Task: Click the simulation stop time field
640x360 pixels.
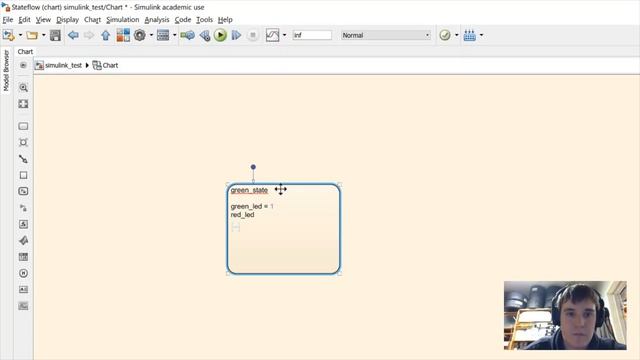Action: pyautogui.click(x=312, y=35)
